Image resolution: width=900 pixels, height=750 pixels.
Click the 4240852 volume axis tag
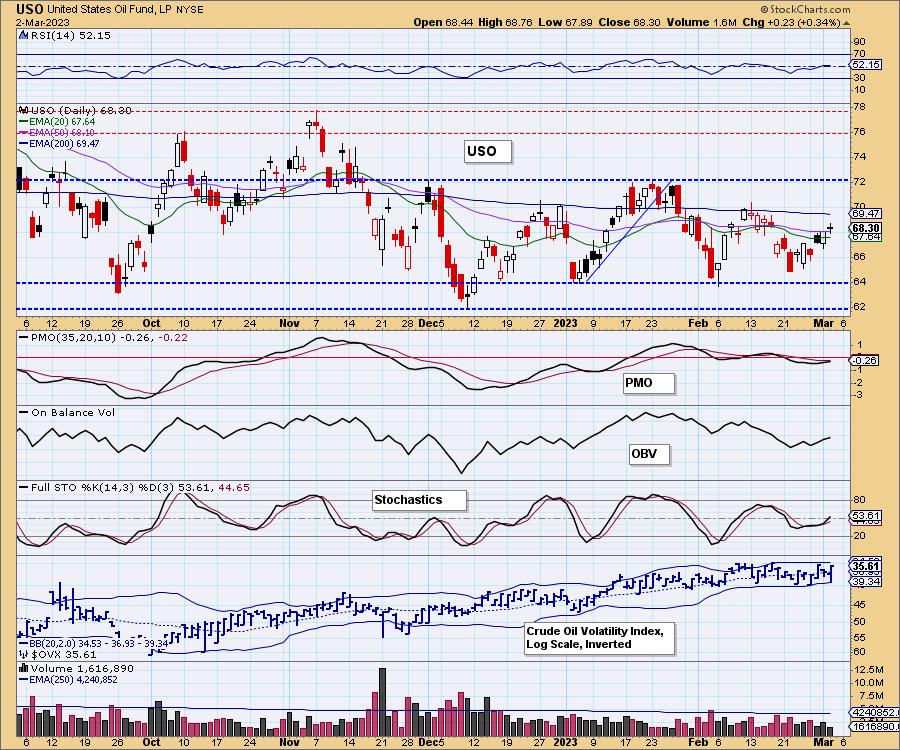(x=874, y=712)
